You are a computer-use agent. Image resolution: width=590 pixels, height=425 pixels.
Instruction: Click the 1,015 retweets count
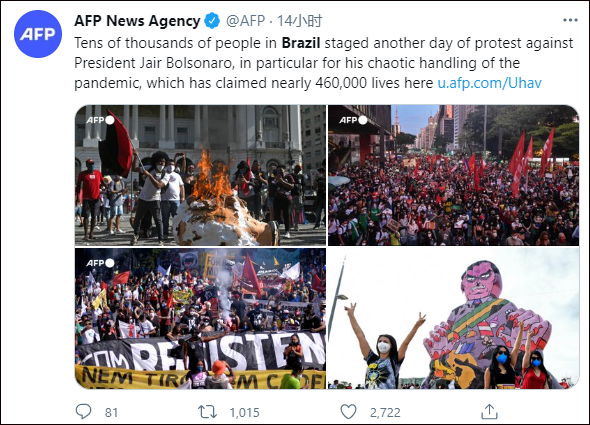pyautogui.click(x=245, y=413)
